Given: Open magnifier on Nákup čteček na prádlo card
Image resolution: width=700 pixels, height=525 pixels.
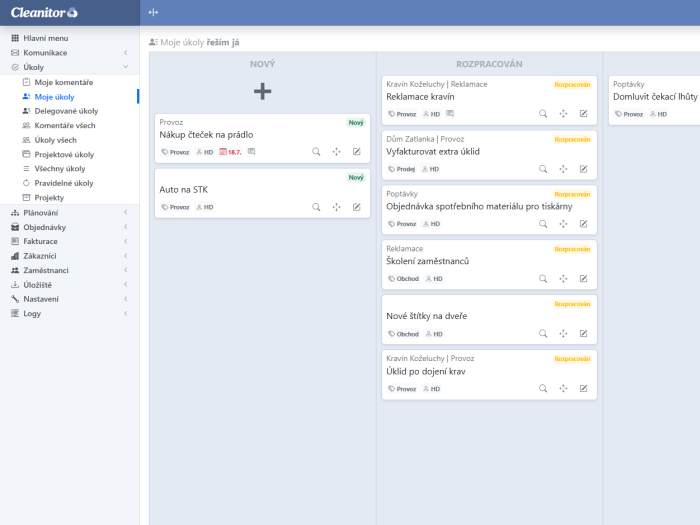Looking at the screenshot, I should [316, 152].
